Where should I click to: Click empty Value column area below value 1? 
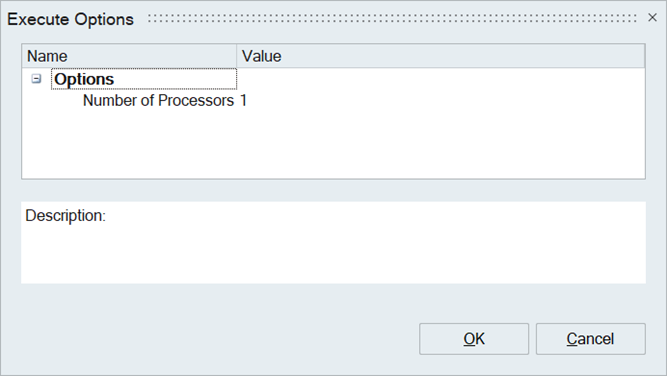[x=441, y=145]
